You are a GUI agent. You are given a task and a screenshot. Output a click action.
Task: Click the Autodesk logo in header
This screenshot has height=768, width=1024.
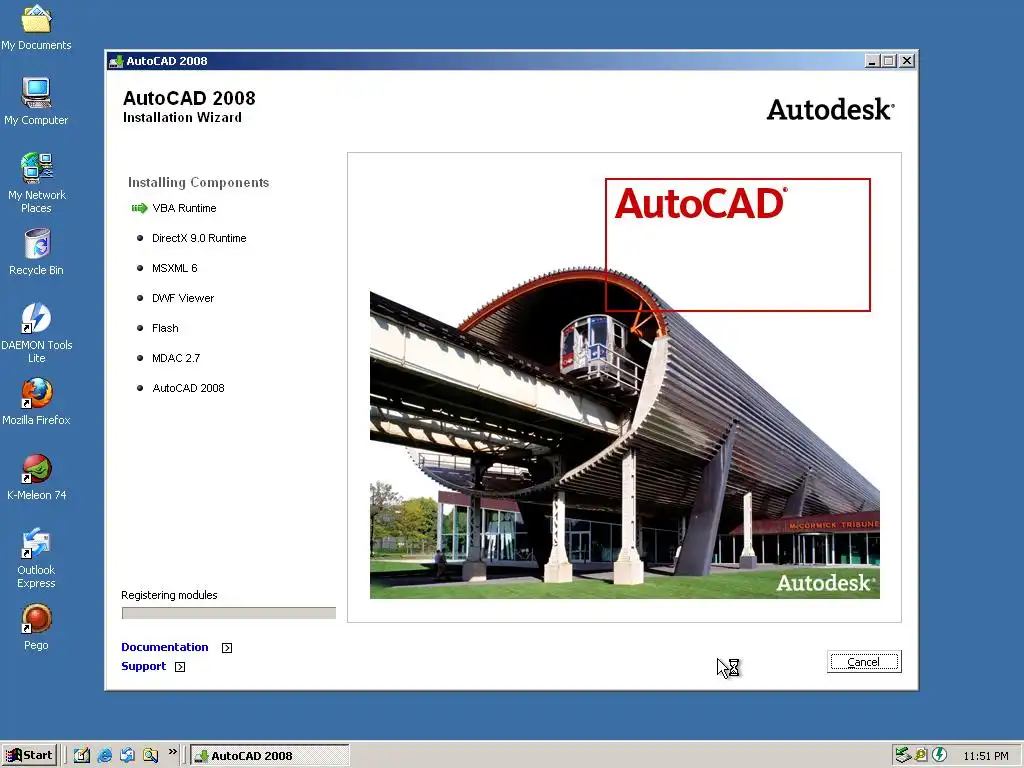[x=831, y=110]
